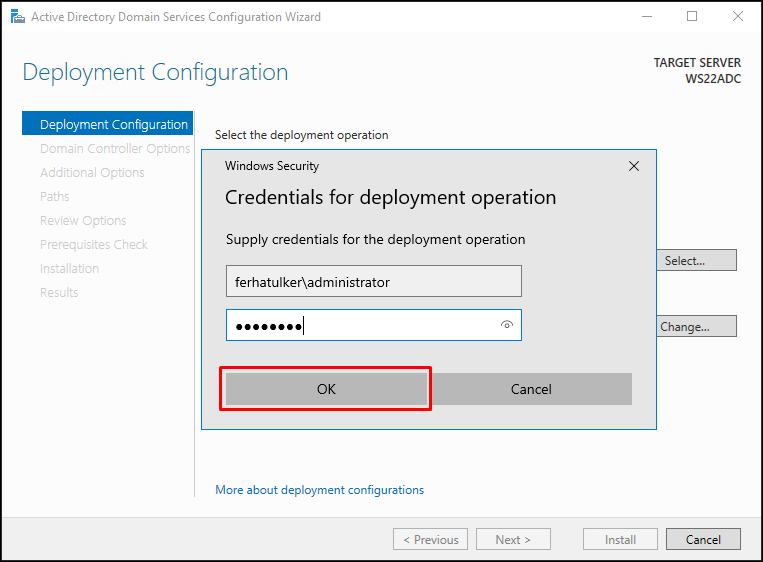This screenshot has height=562, width=763.
Task: Reveal password with the eye icon
Action: point(507,325)
